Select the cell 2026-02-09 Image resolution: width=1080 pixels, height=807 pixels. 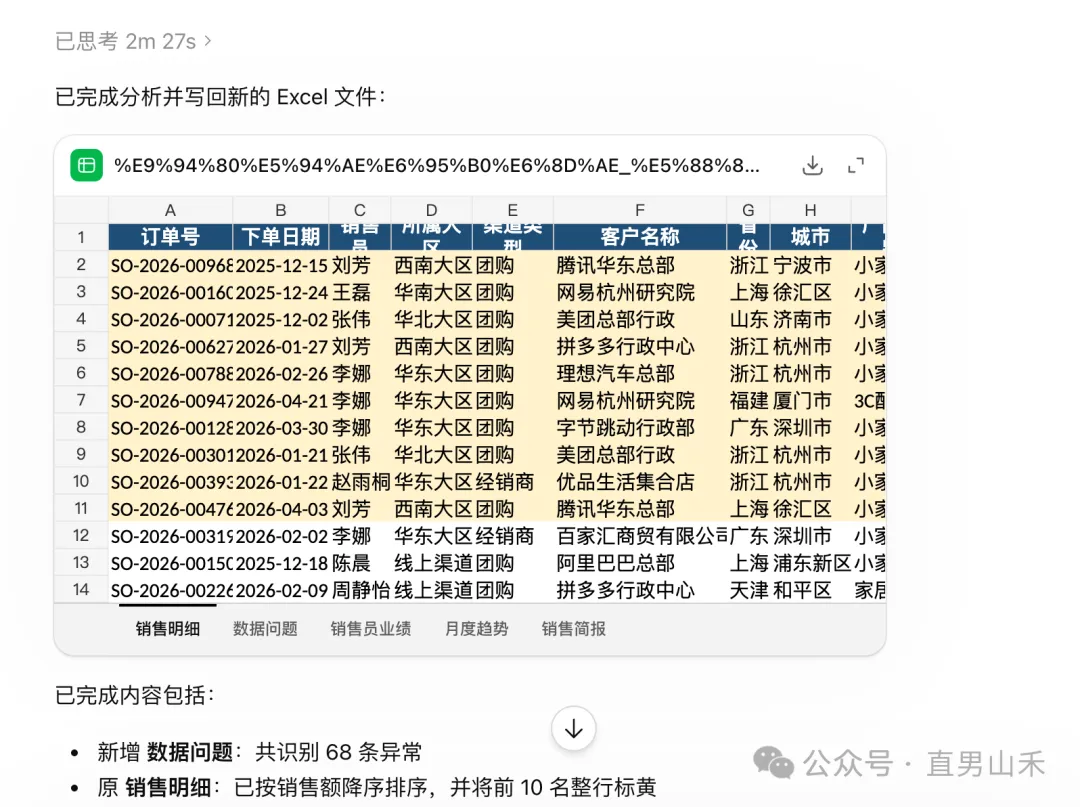(x=280, y=590)
